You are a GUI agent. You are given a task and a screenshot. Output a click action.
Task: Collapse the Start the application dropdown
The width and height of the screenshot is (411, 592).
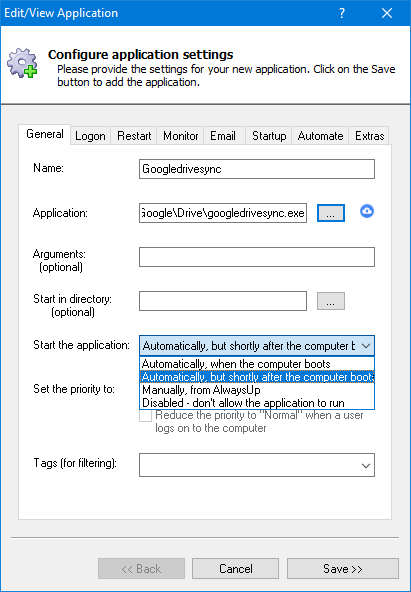365,345
